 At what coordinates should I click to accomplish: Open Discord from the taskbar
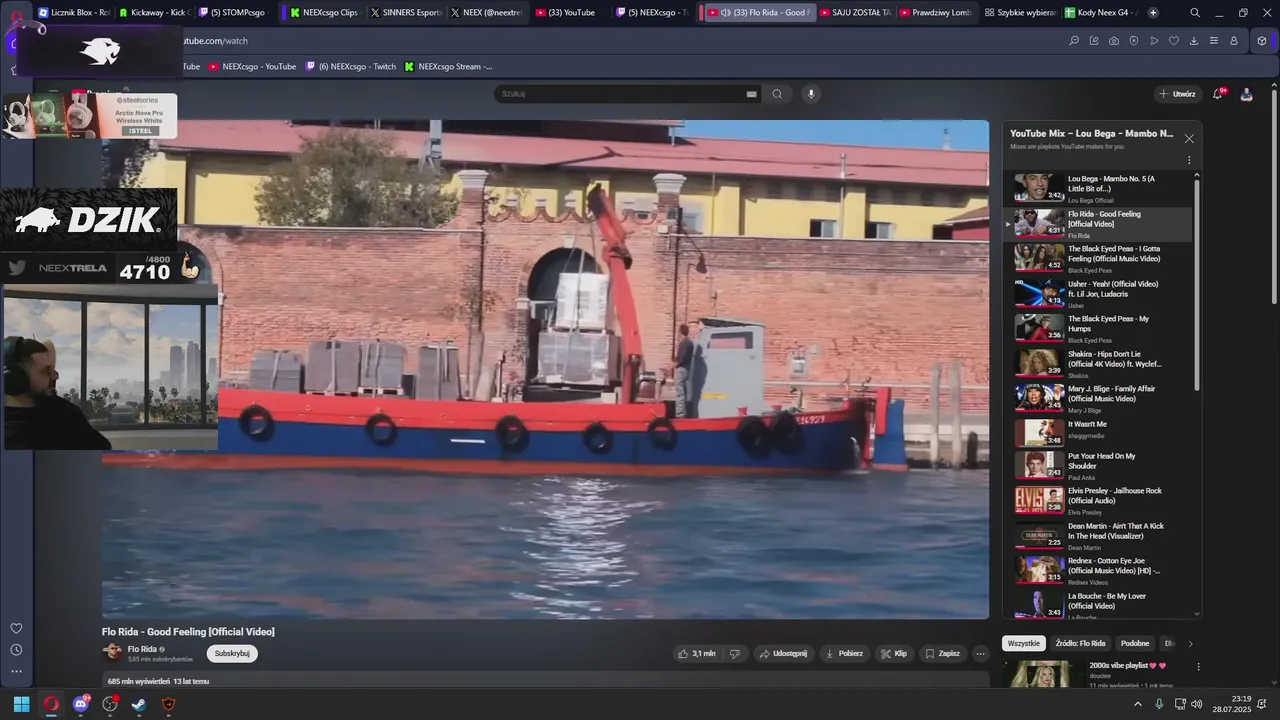pyautogui.click(x=81, y=704)
